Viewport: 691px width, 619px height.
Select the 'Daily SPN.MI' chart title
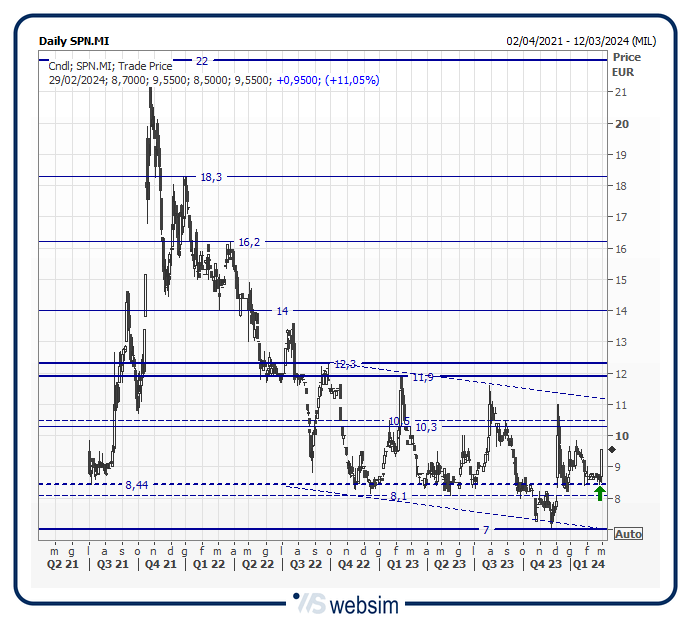74,41
